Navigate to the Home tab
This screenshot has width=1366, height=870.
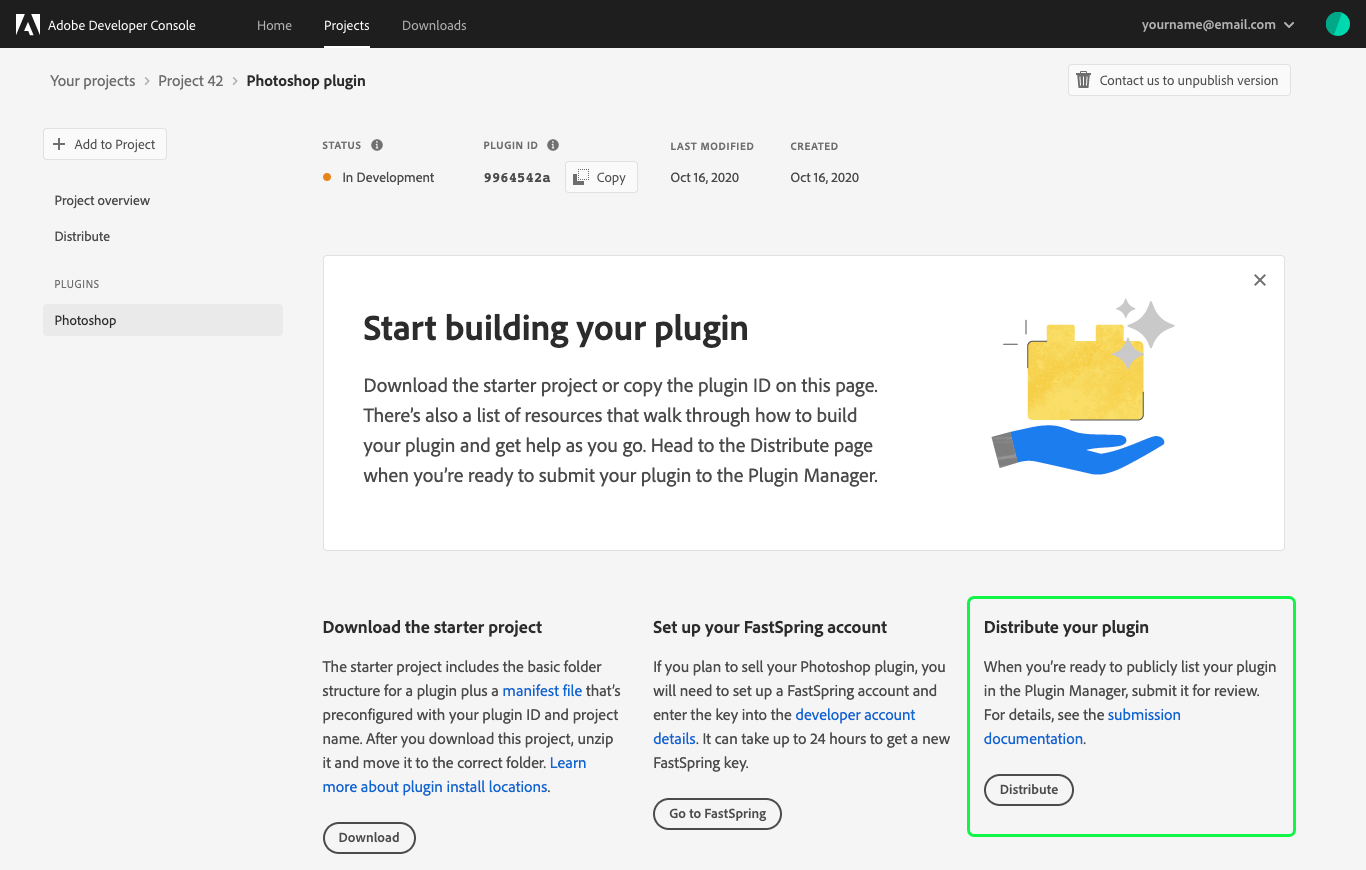point(274,25)
